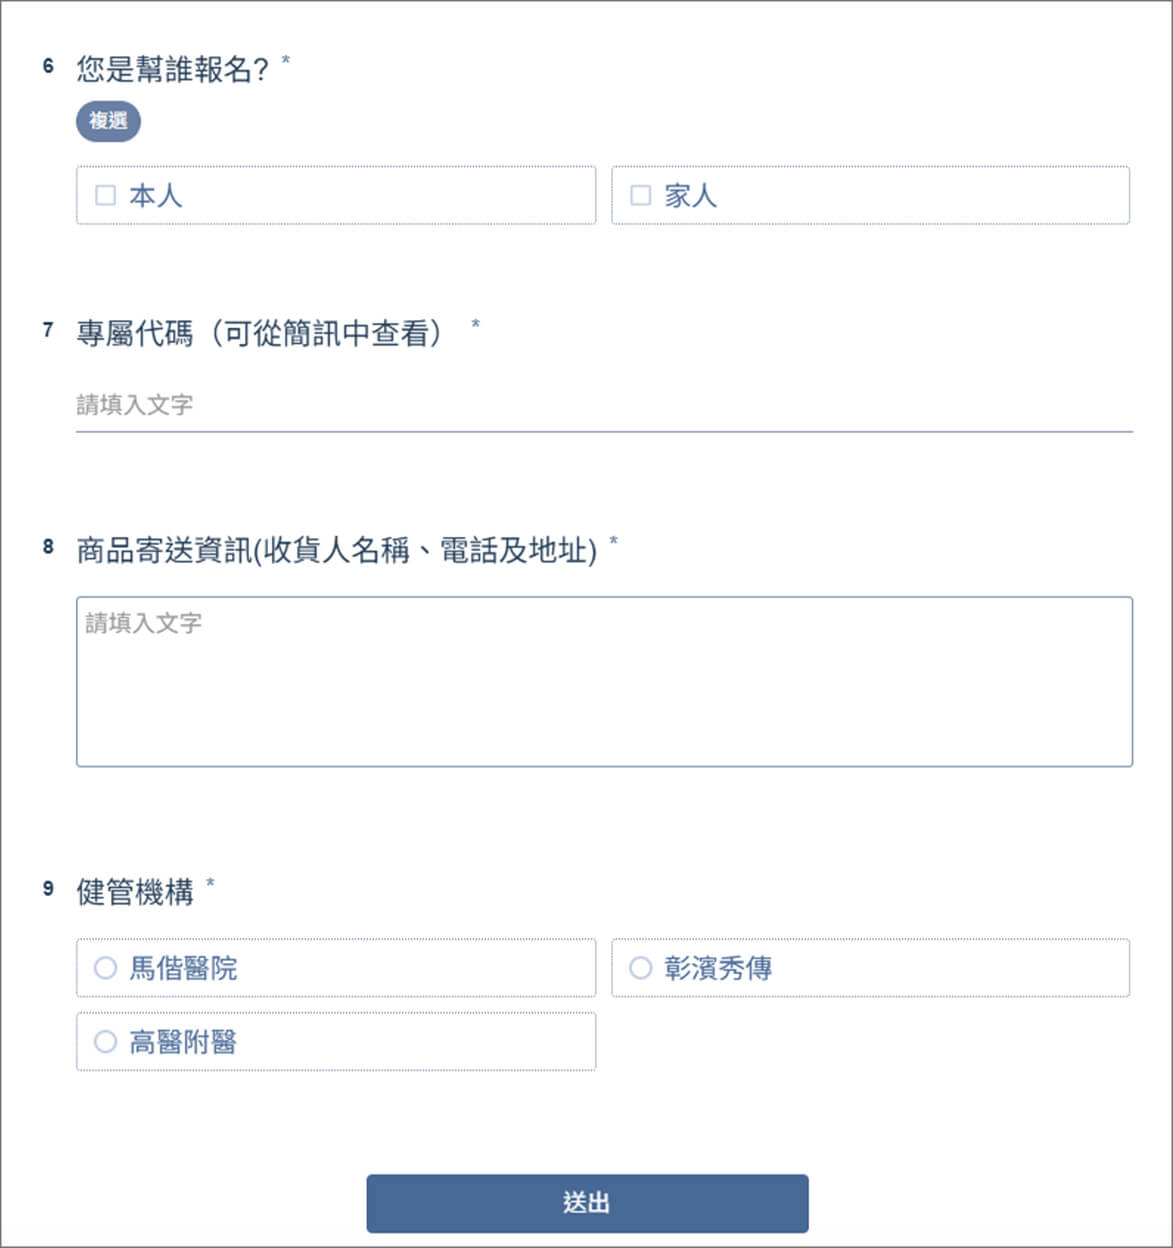Select the 馬偕醫院 radio button
This screenshot has width=1173, height=1248.
(x=106, y=968)
